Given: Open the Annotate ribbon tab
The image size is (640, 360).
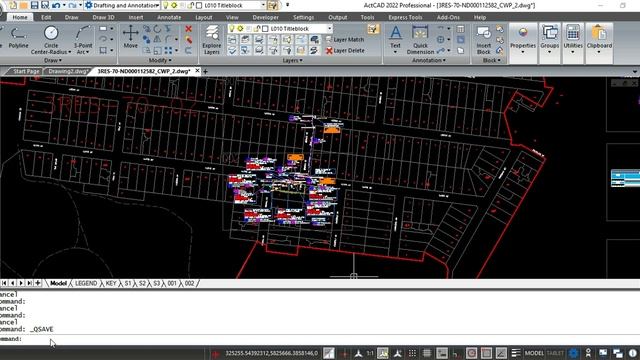Looking at the screenshot, I should (169, 17).
